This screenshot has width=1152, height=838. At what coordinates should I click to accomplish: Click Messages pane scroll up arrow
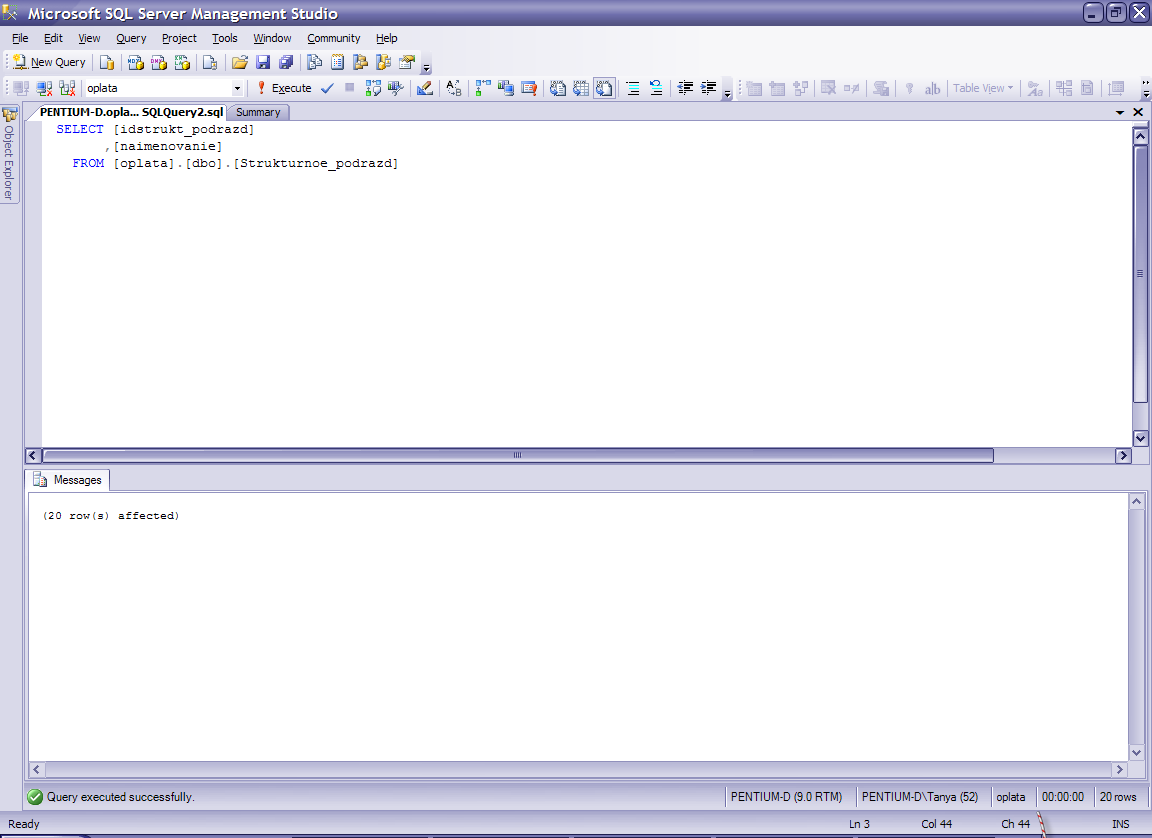tap(1137, 502)
